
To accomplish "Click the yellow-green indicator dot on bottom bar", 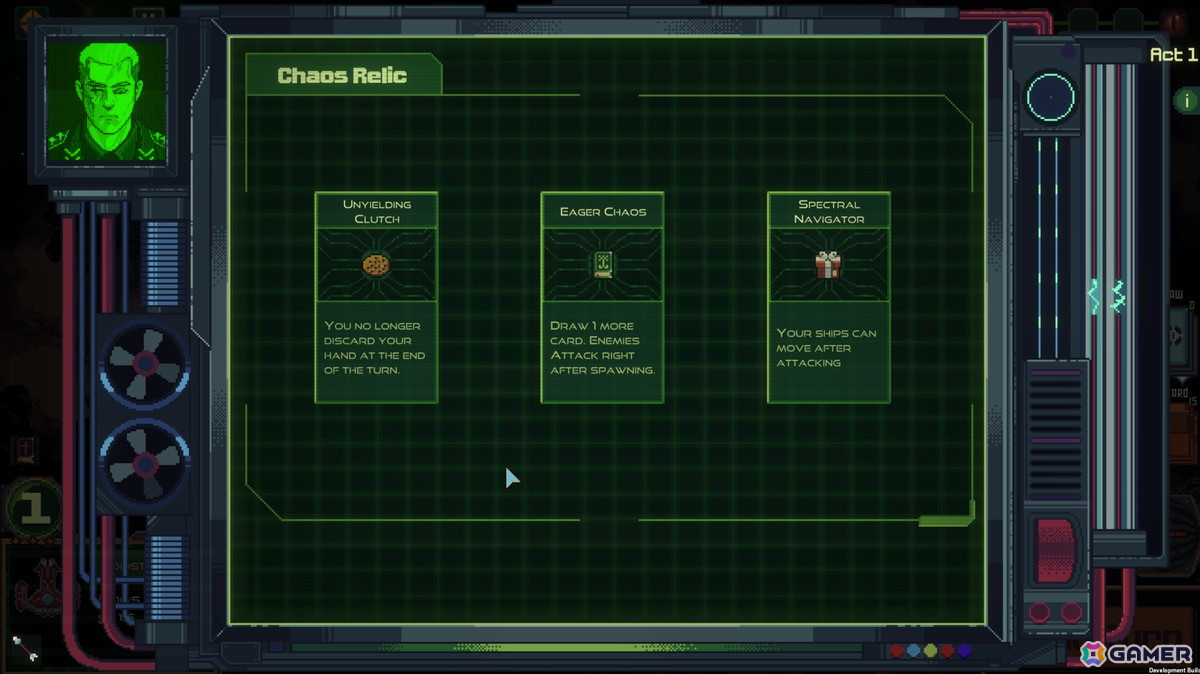I will pyautogui.click(x=930, y=651).
